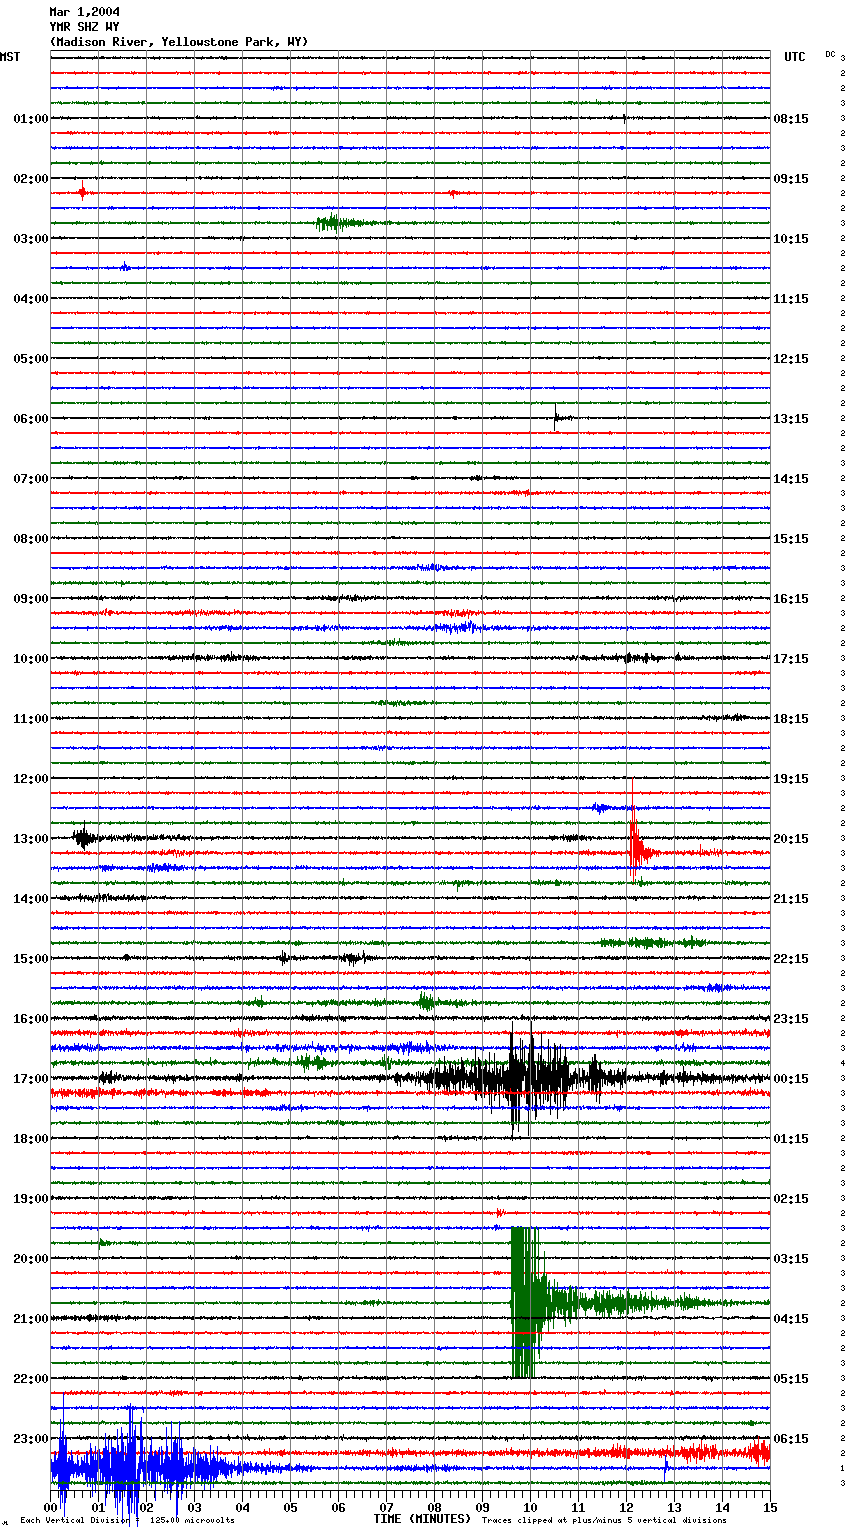The width and height of the screenshot is (850, 1534).
Task: Select the 02:00 MST time label
Action: 31,179
